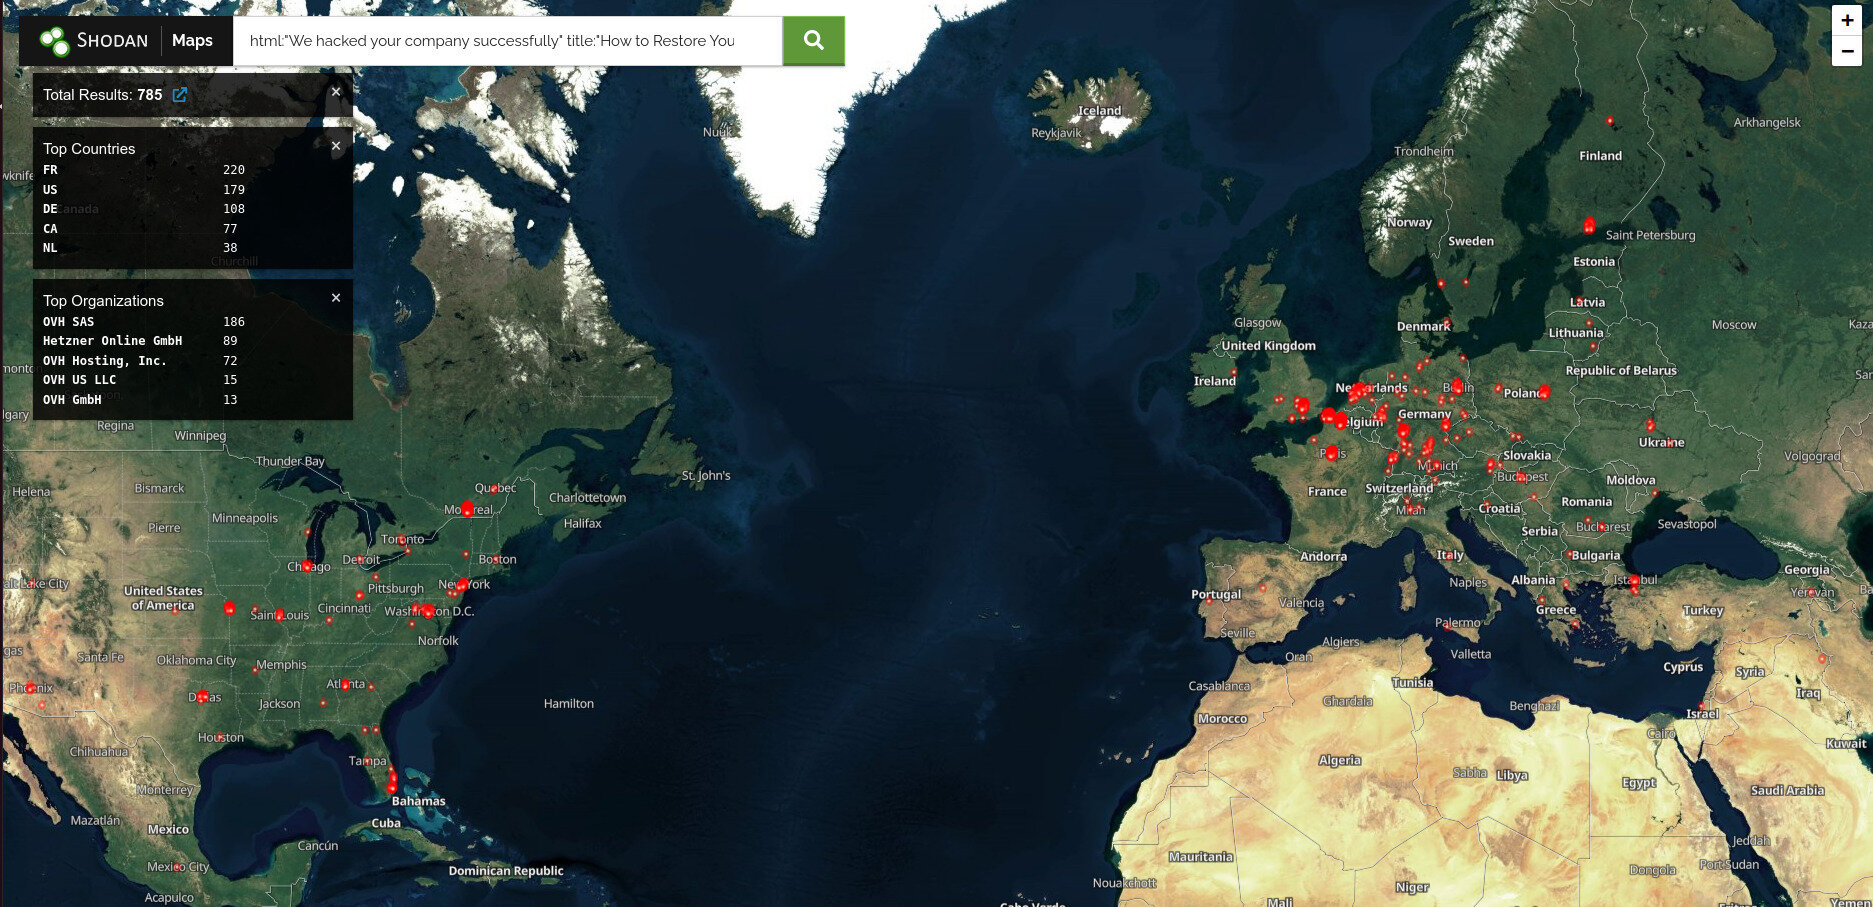Select OVH SAS in Top Organizations
This screenshot has height=907, width=1873.
[x=68, y=322]
